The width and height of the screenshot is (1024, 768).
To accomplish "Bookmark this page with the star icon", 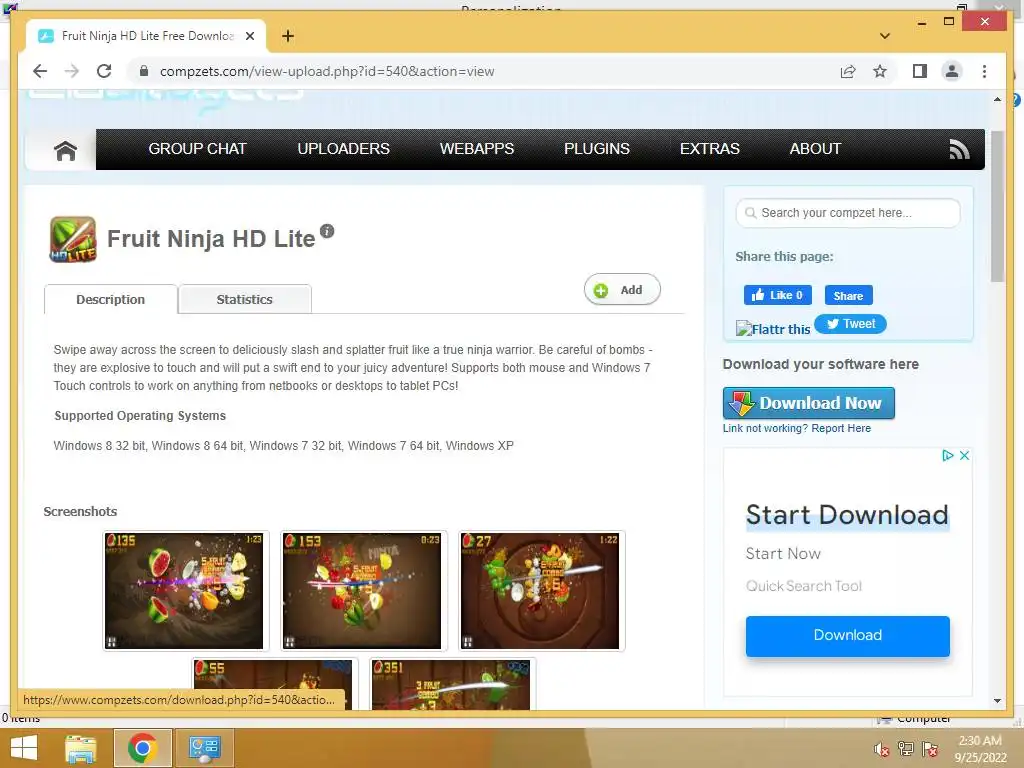I will click(880, 71).
